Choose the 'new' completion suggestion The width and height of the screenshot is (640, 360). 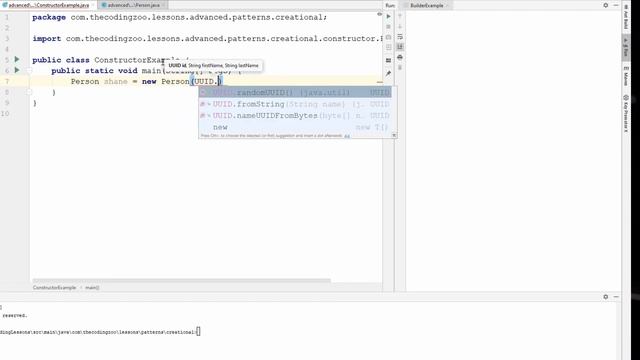pyautogui.click(x=295, y=127)
